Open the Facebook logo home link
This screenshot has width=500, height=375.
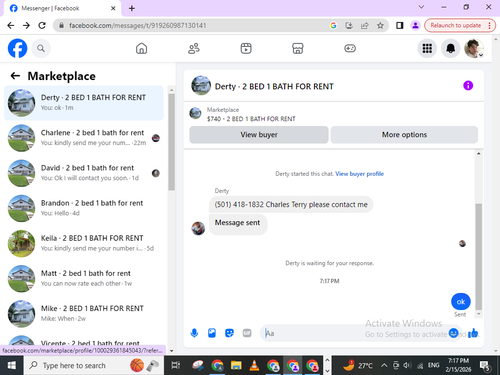click(x=17, y=48)
